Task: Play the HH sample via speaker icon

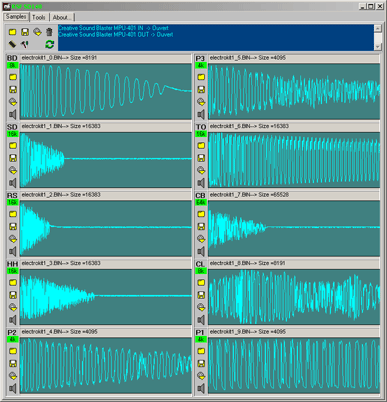Action: click(13, 320)
